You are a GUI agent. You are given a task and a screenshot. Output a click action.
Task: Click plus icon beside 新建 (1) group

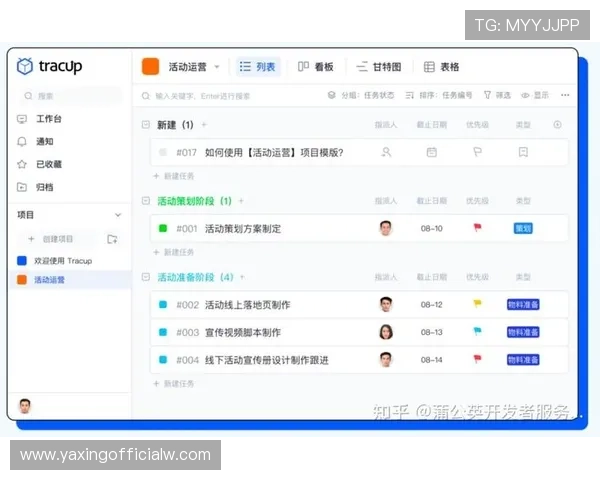pyautogui.click(x=204, y=124)
